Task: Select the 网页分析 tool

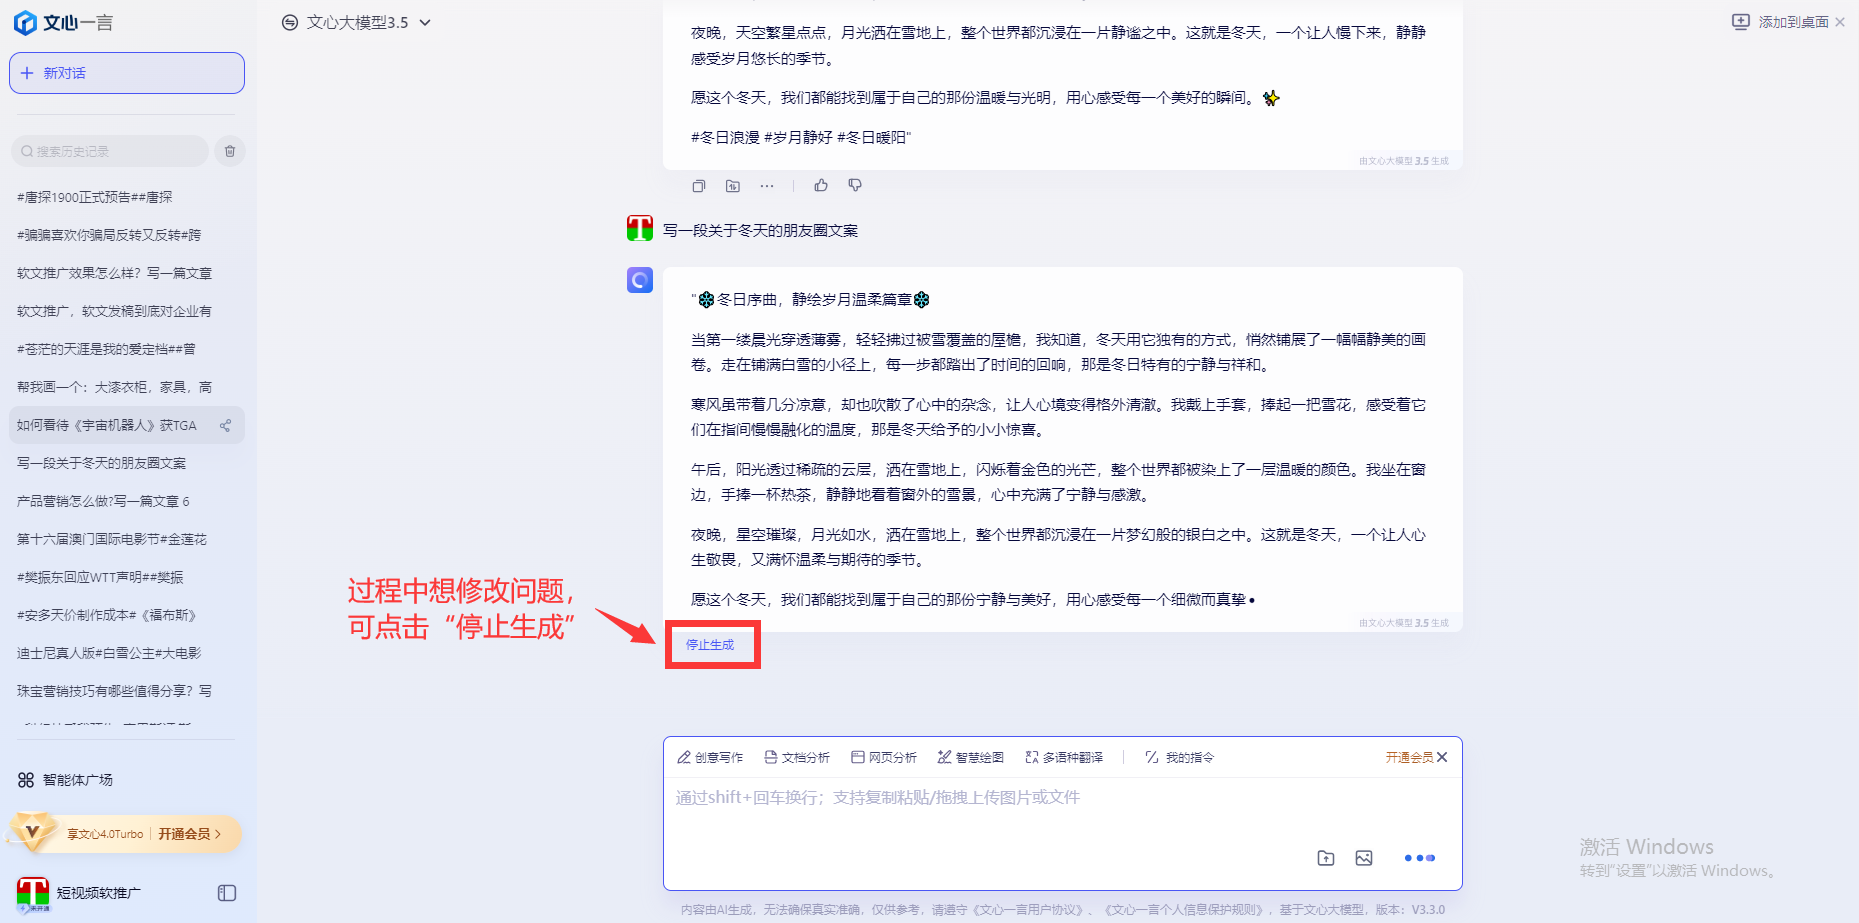Action: [884, 757]
